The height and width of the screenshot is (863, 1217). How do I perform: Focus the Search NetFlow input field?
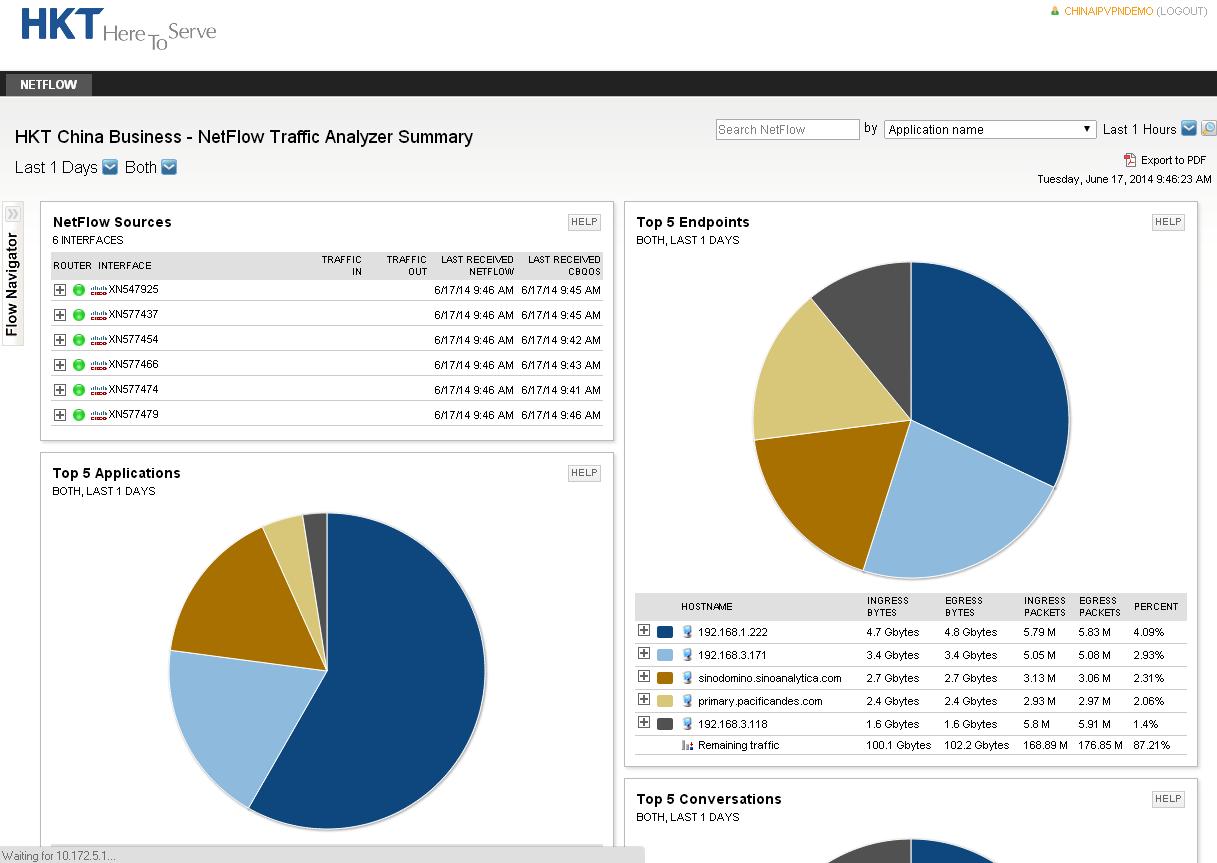[x=788, y=129]
